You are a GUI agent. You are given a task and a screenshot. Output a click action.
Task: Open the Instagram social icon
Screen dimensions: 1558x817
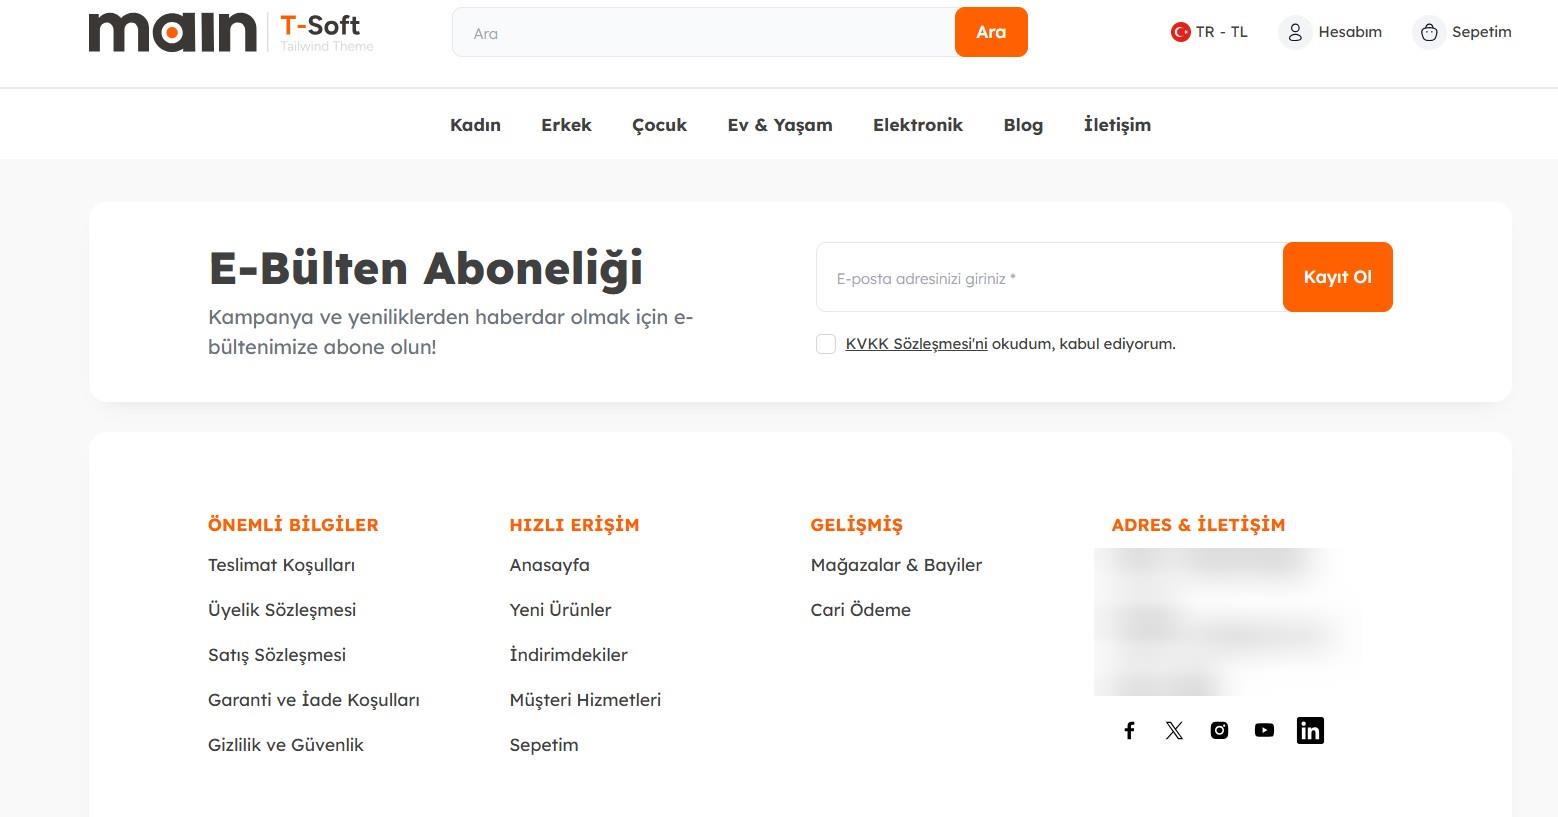pos(1219,731)
